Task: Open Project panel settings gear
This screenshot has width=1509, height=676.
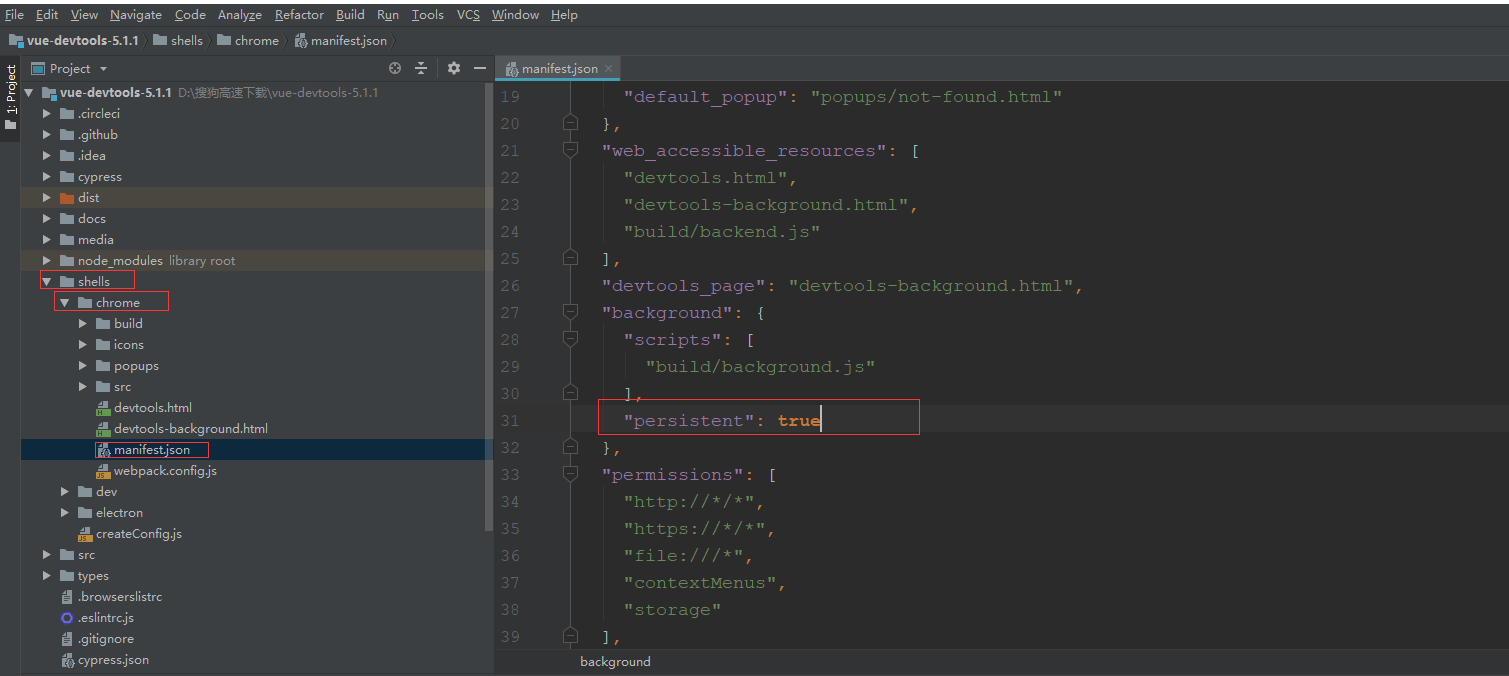Action: pyautogui.click(x=454, y=68)
